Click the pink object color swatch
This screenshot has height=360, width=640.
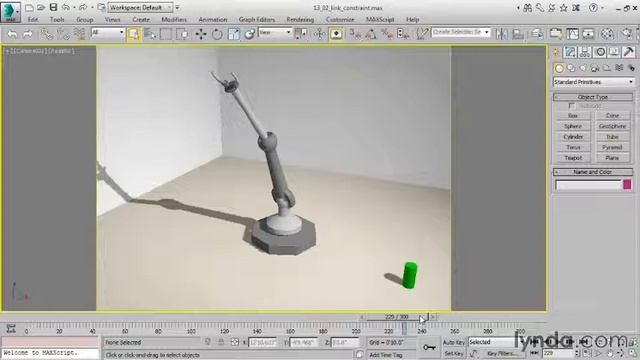pyautogui.click(x=627, y=185)
